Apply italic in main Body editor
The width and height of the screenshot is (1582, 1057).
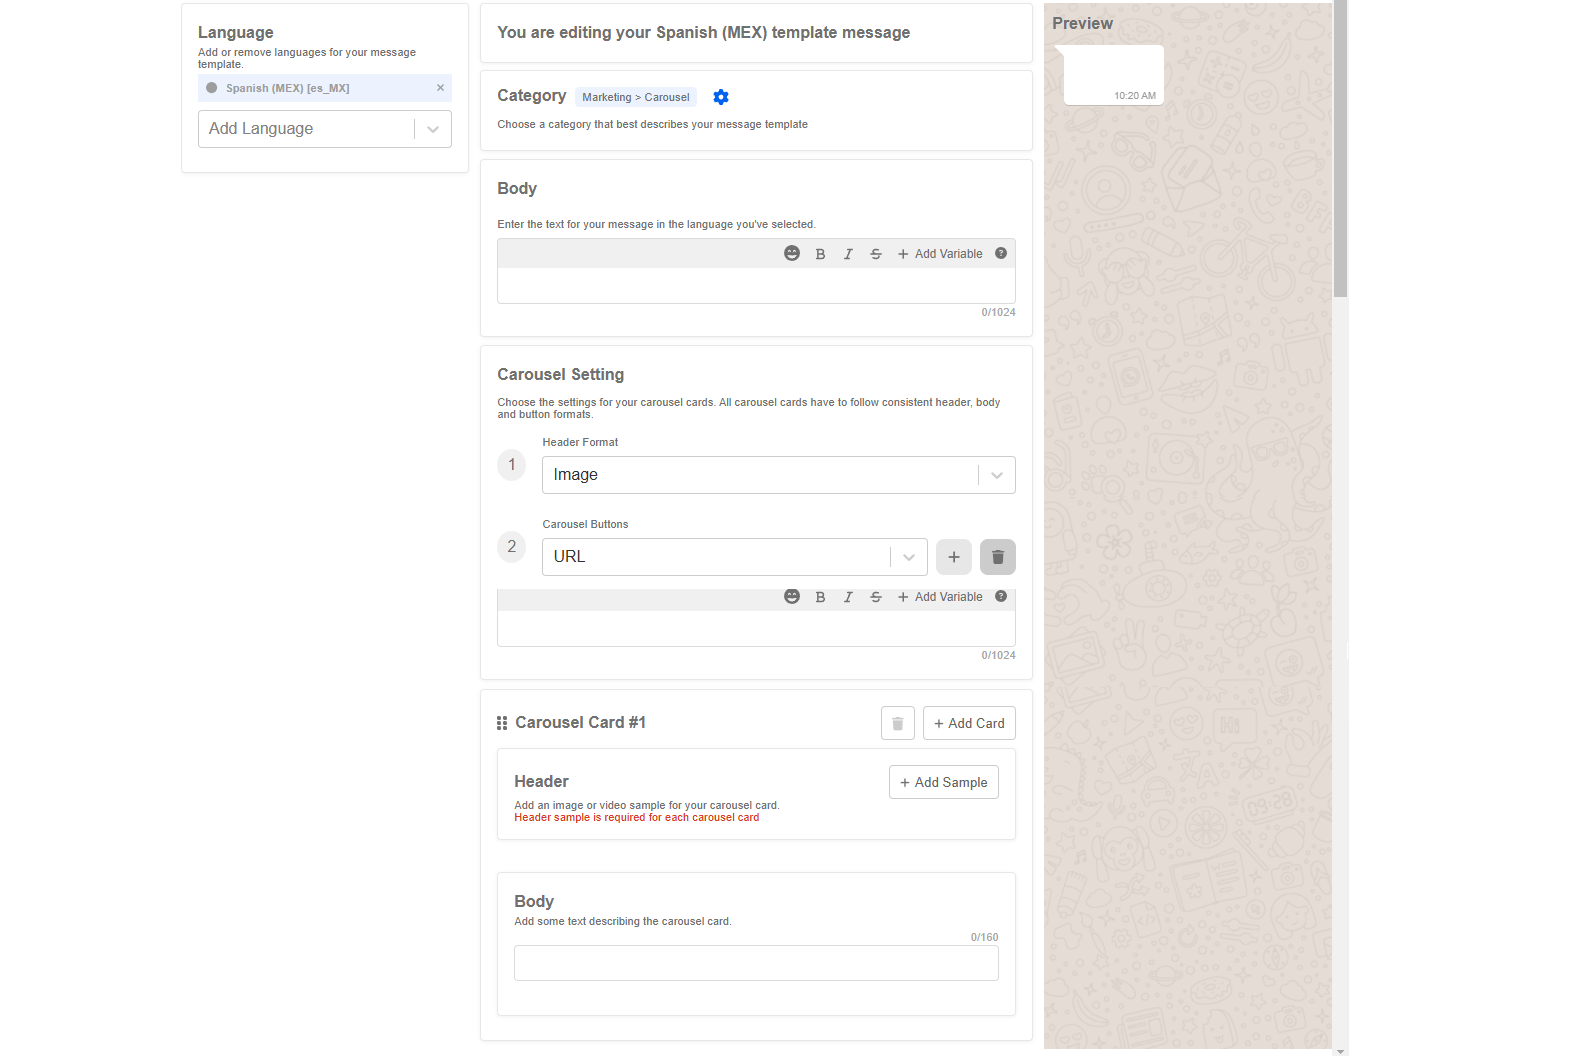pyautogui.click(x=848, y=254)
